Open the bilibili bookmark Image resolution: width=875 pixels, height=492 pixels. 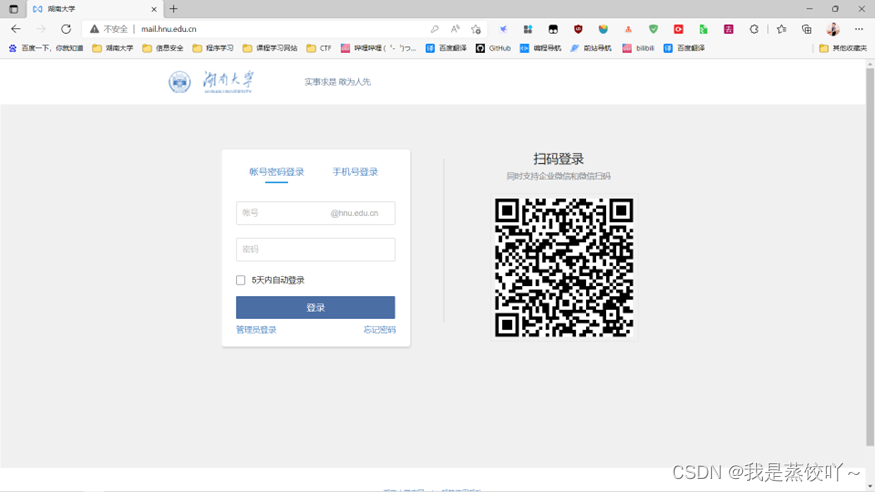[638, 49]
